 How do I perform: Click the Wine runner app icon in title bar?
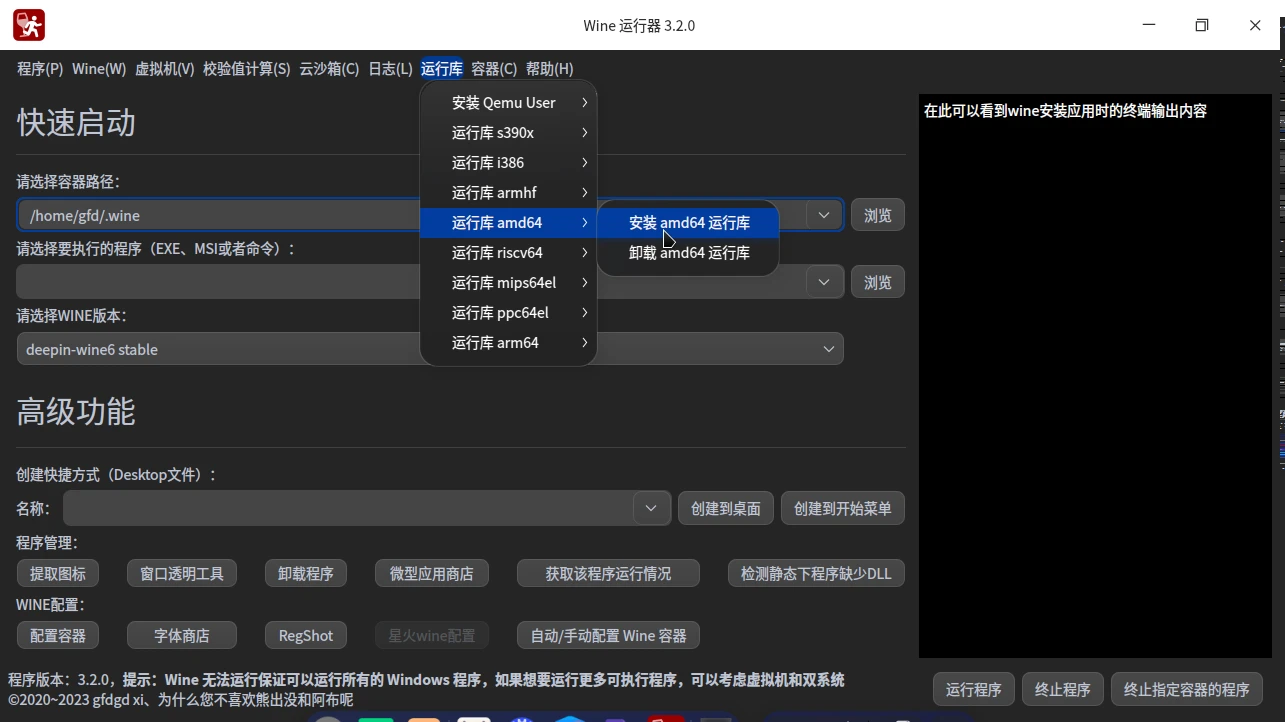[28, 25]
